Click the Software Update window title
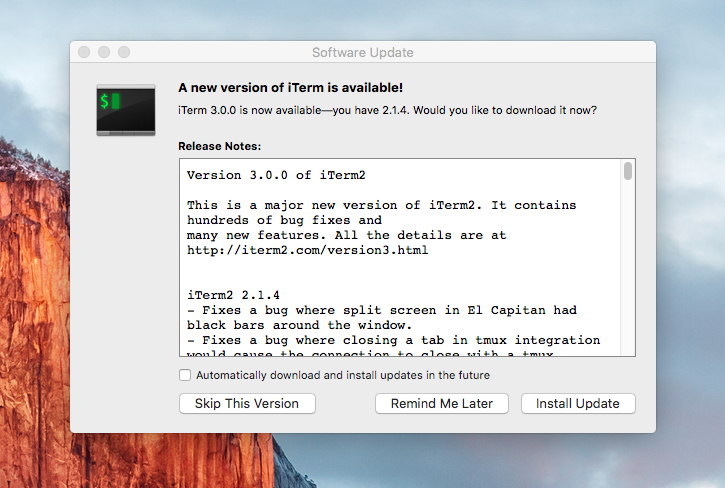The image size is (725, 488). 362,52
